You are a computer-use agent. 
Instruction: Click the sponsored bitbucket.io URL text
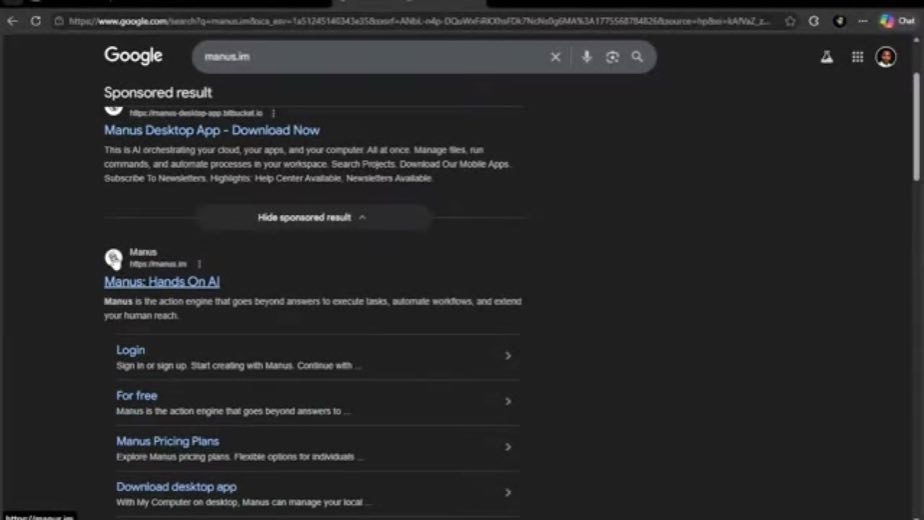click(x=196, y=113)
